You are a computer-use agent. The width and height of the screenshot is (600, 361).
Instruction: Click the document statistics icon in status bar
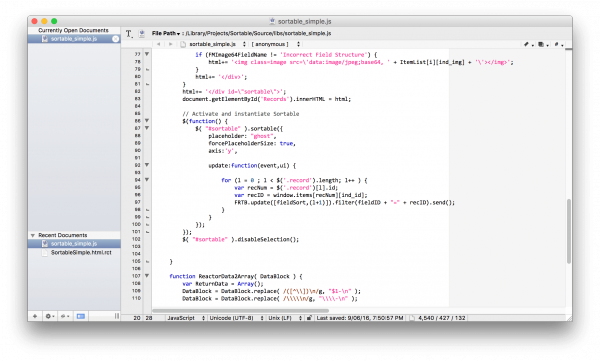(x=412, y=318)
